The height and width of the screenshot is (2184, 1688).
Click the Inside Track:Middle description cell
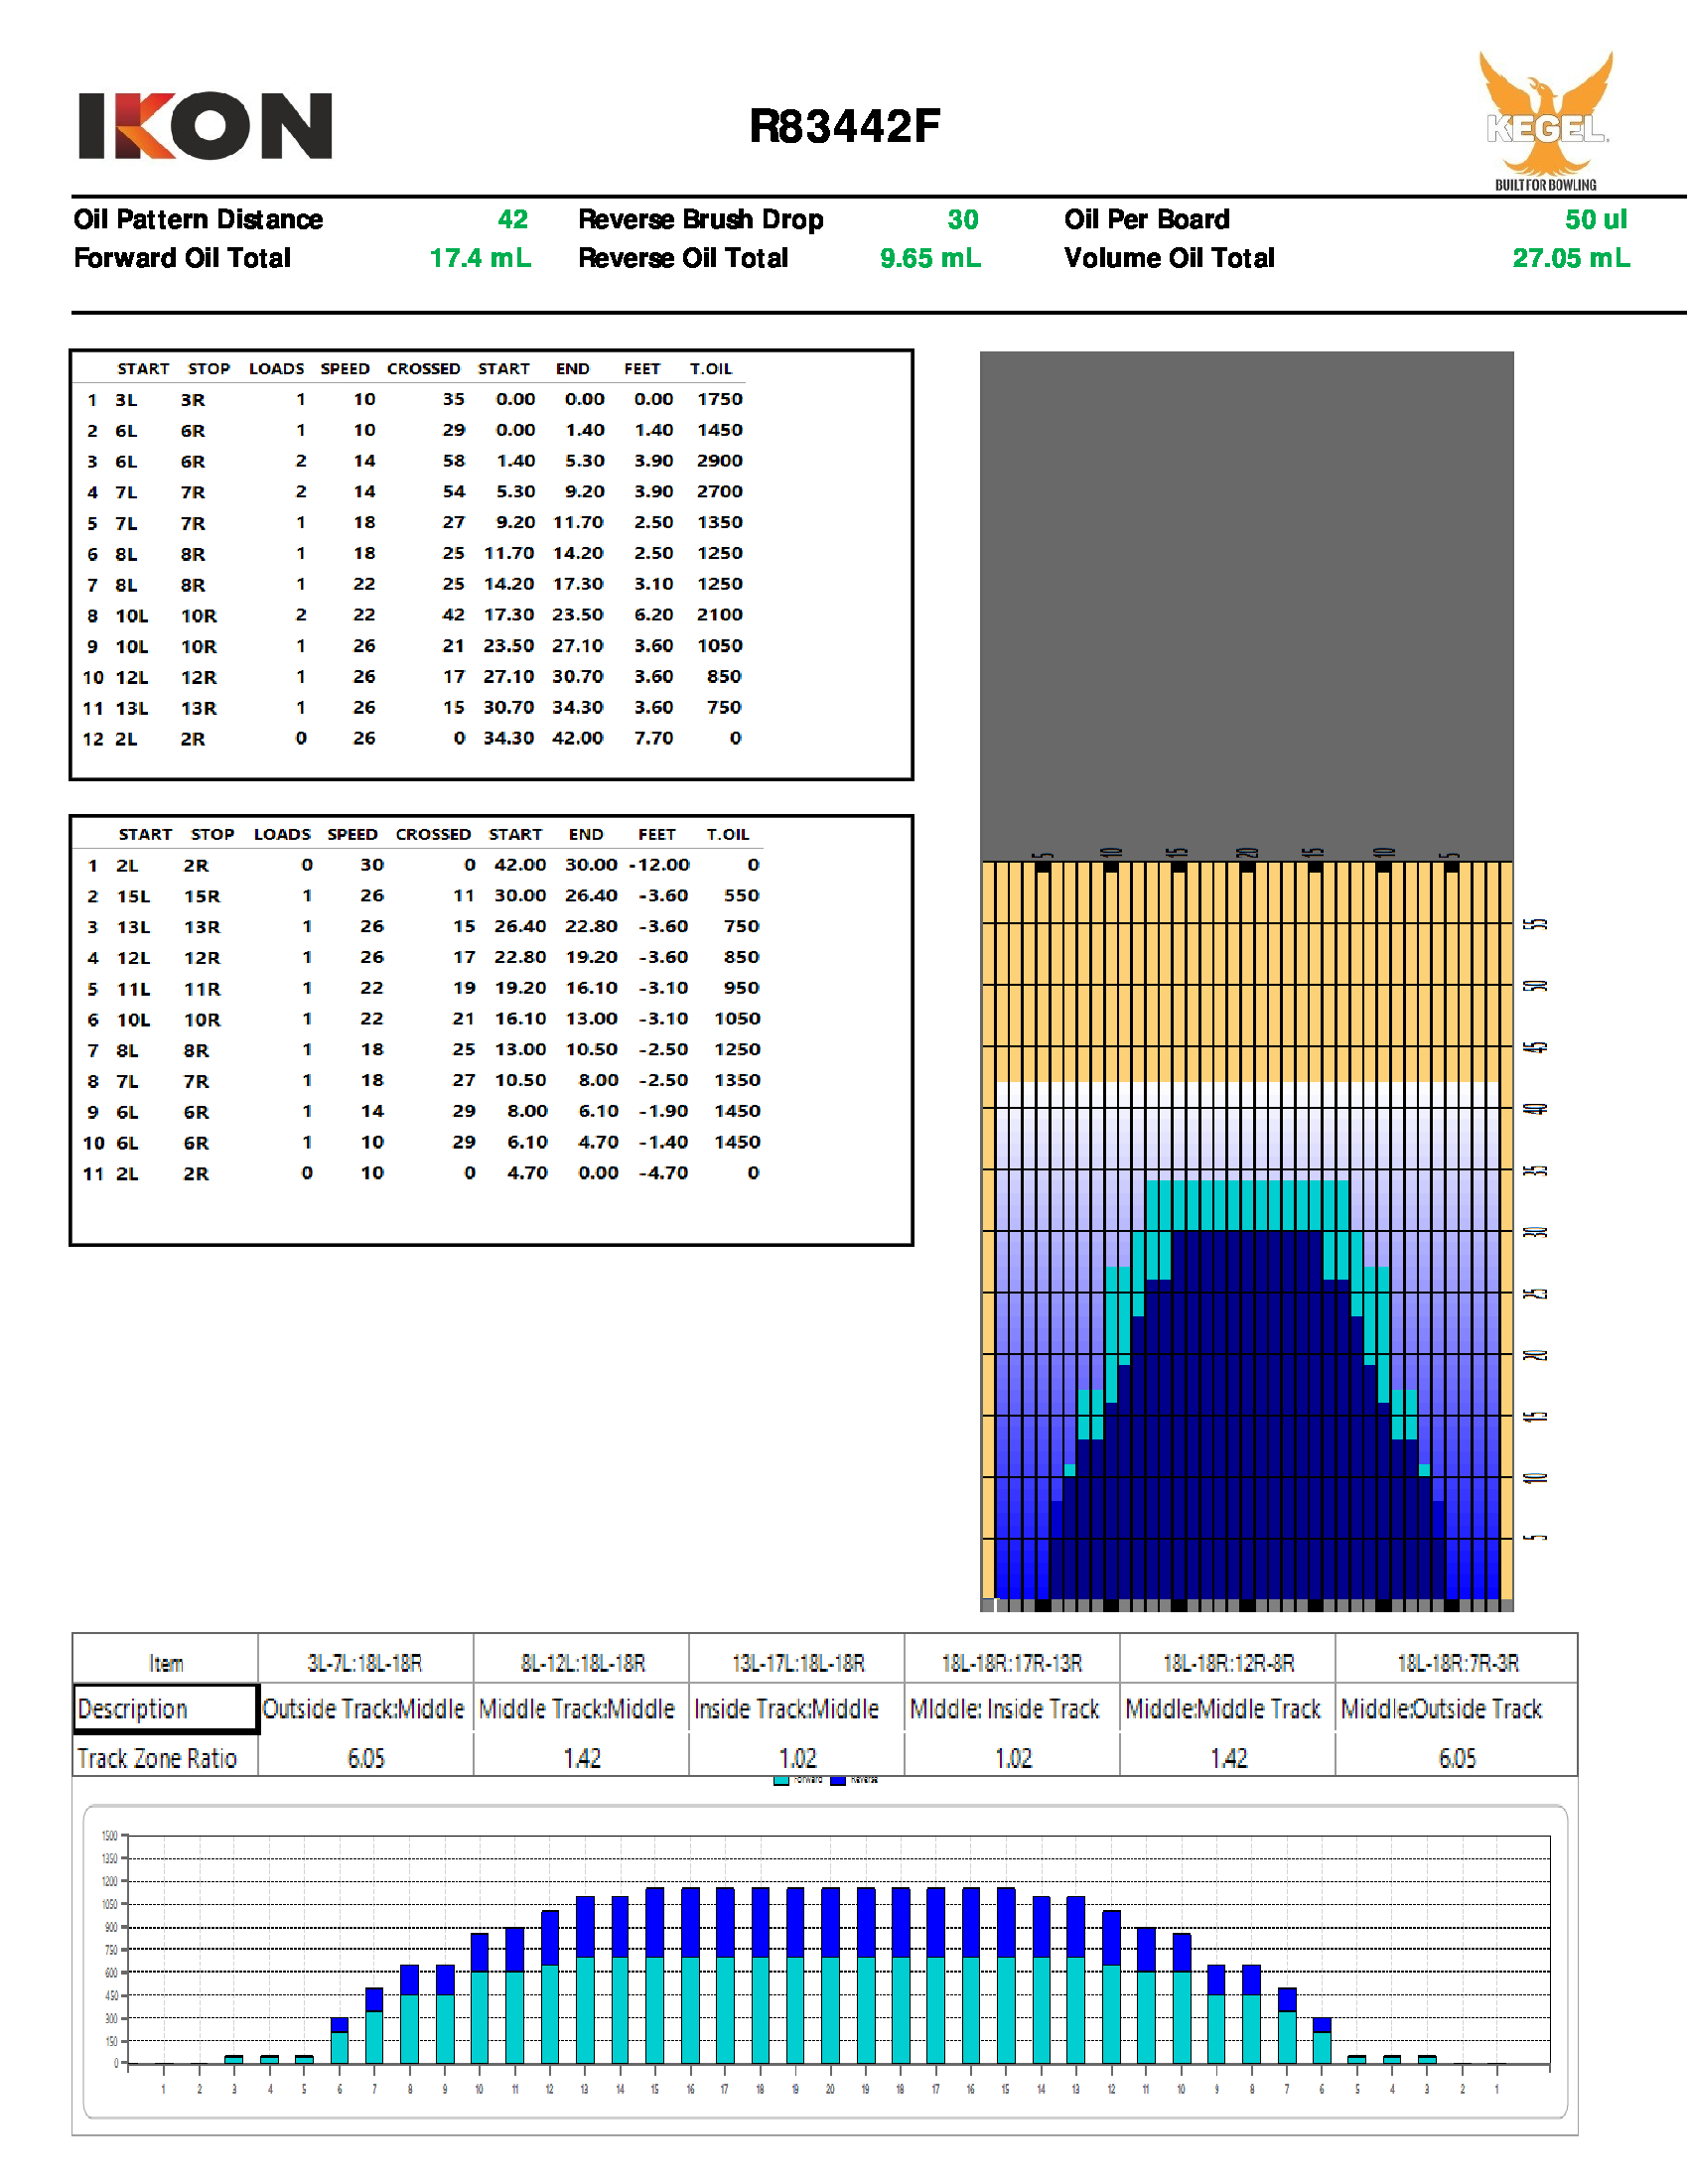point(786,1709)
